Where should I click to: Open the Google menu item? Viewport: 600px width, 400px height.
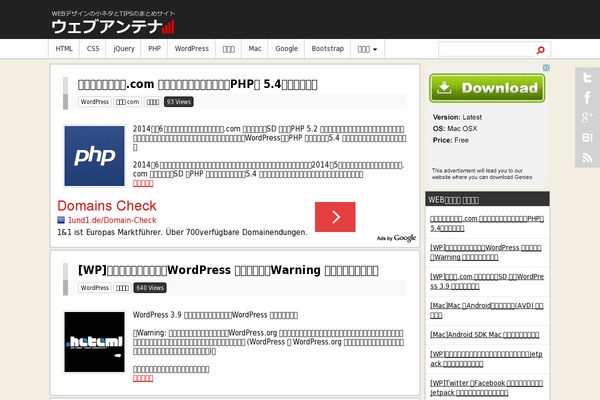[286, 49]
